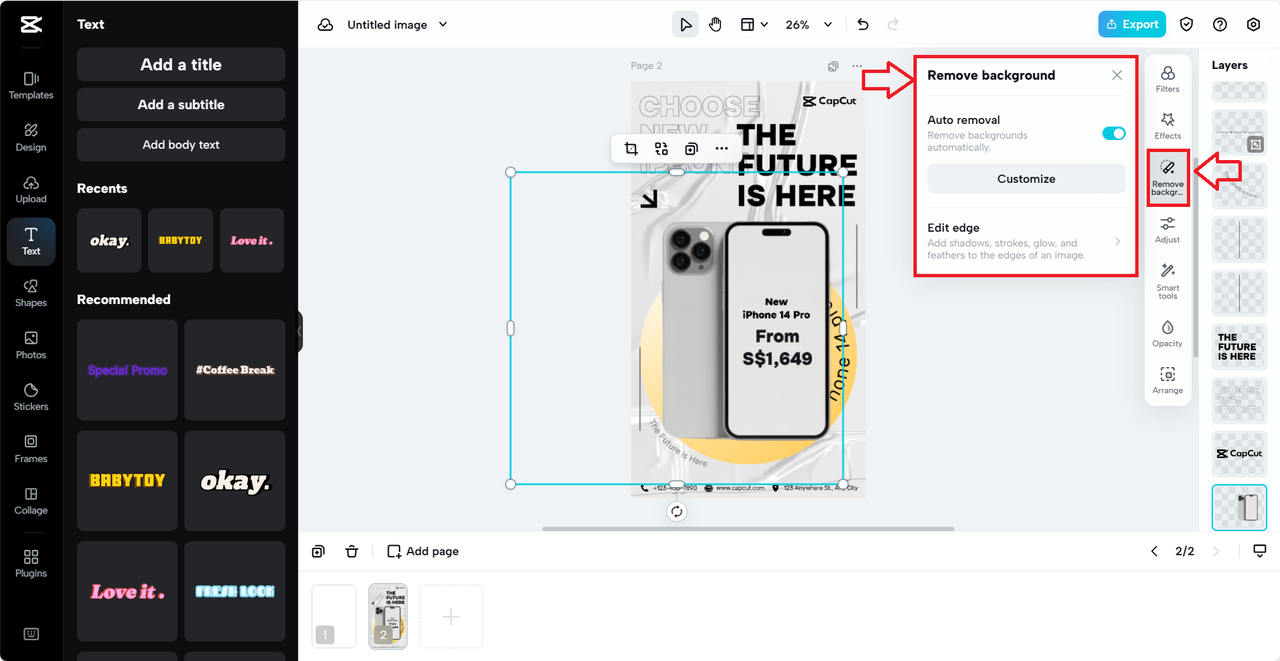Open the Photos sidebar panel
The width and height of the screenshot is (1280, 661).
31,345
